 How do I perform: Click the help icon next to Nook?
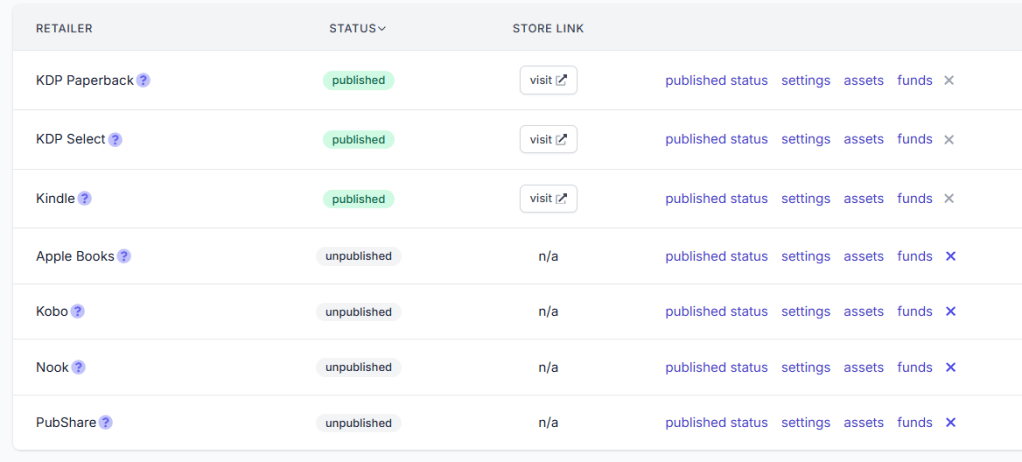pos(79,367)
